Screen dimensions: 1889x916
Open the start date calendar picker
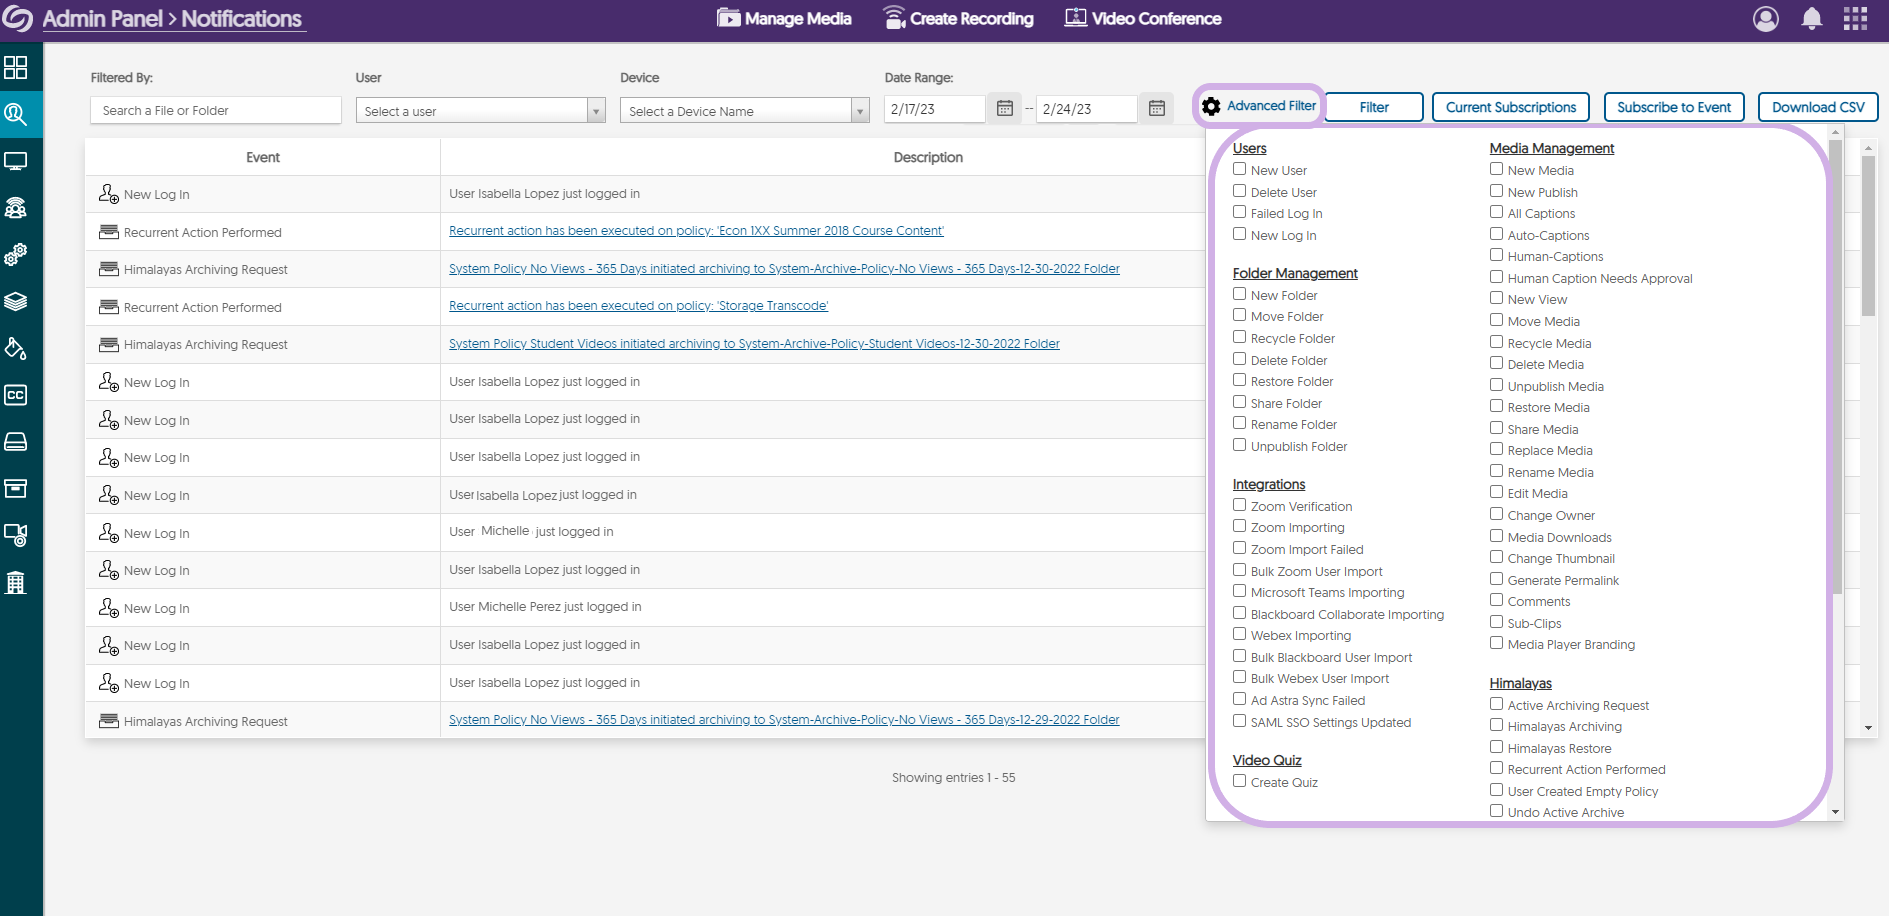(x=1005, y=109)
